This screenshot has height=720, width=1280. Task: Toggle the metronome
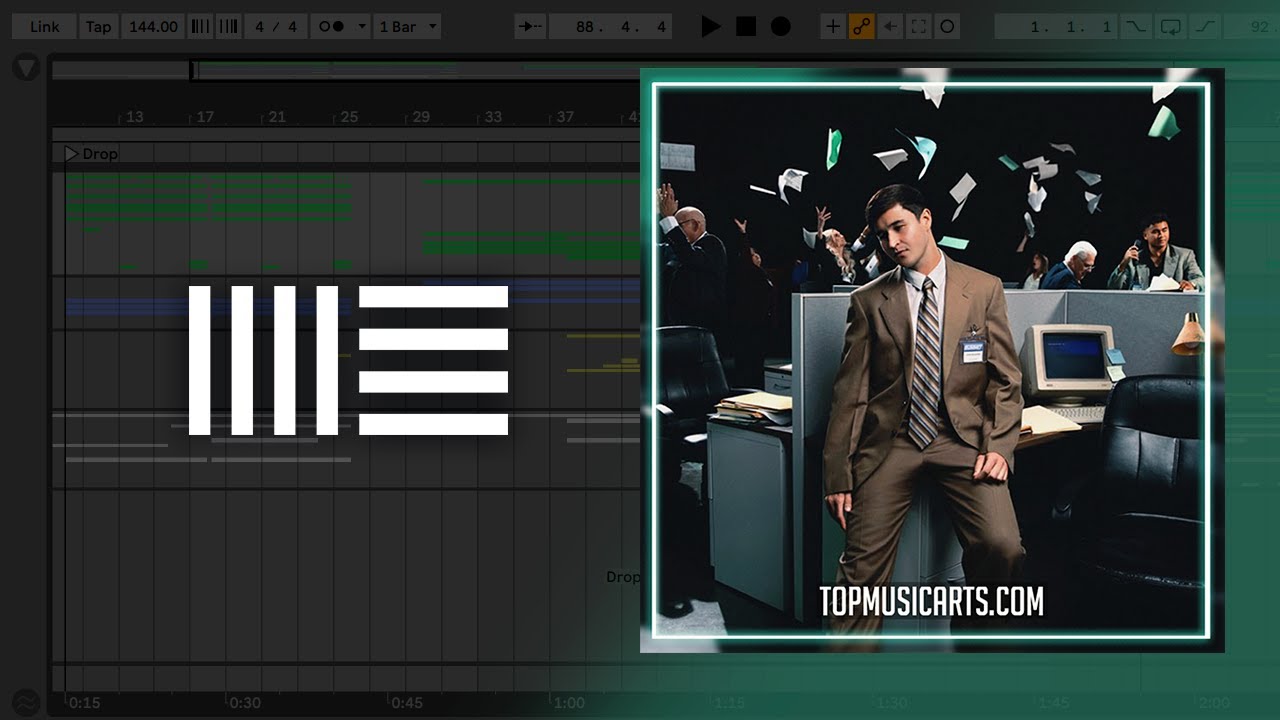coord(332,27)
